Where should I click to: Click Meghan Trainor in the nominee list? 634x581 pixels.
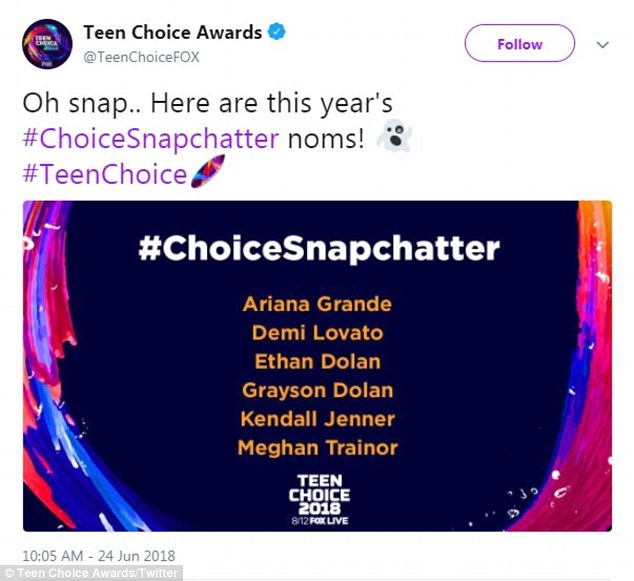317,448
